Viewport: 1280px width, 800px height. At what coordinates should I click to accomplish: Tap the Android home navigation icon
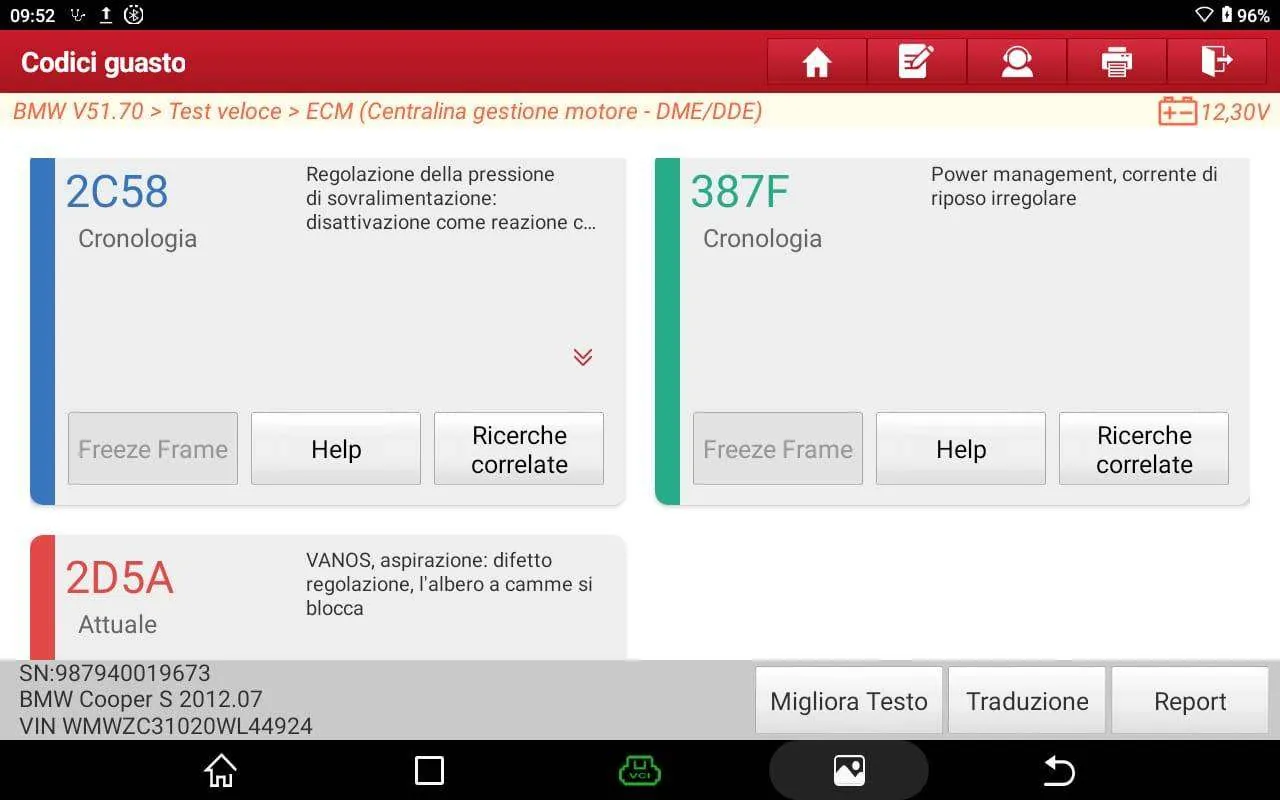click(220, 770)
